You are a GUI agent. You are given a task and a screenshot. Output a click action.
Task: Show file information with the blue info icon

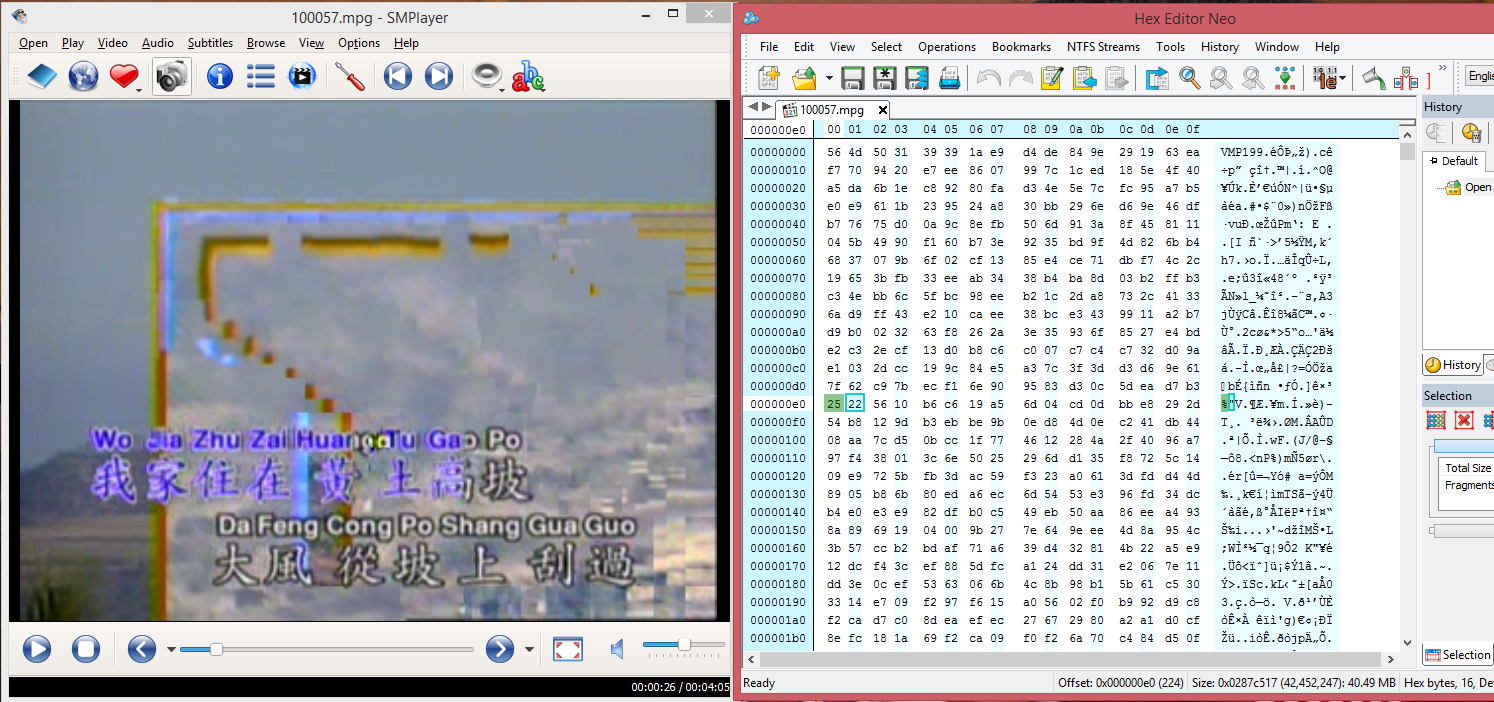tap(219, 76)
